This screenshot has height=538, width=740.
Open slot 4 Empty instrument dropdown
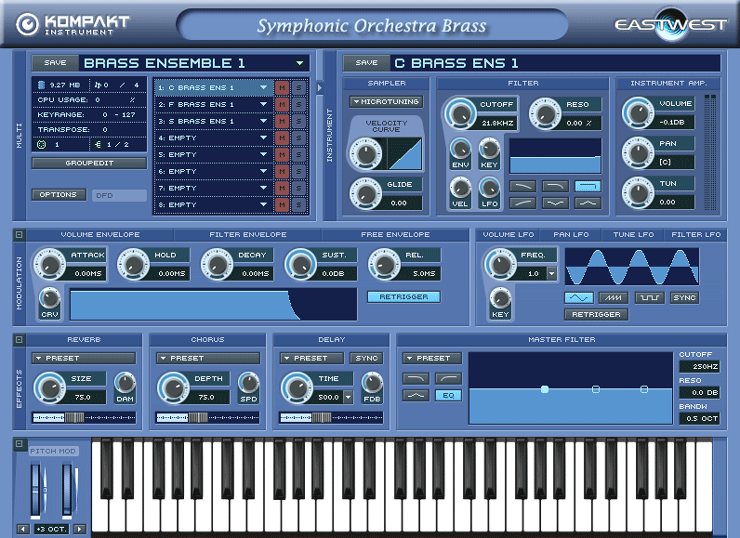pyautogui.click(x=263, y=138)
